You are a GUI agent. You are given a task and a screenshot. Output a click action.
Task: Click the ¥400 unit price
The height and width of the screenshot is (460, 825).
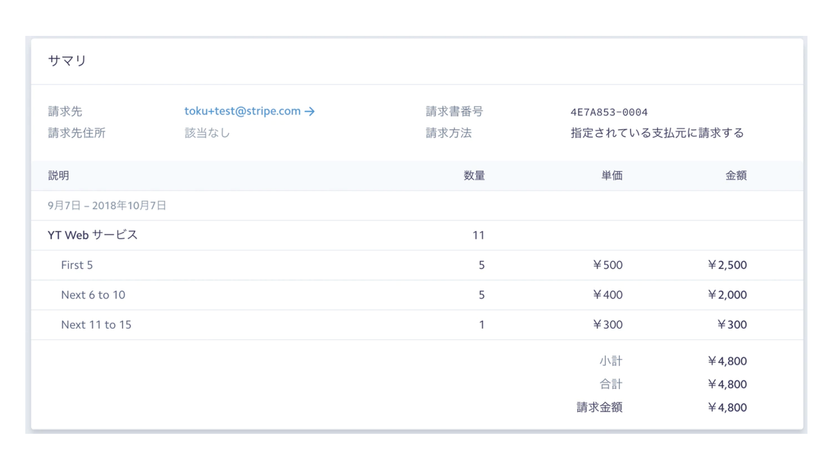point(607,296)
